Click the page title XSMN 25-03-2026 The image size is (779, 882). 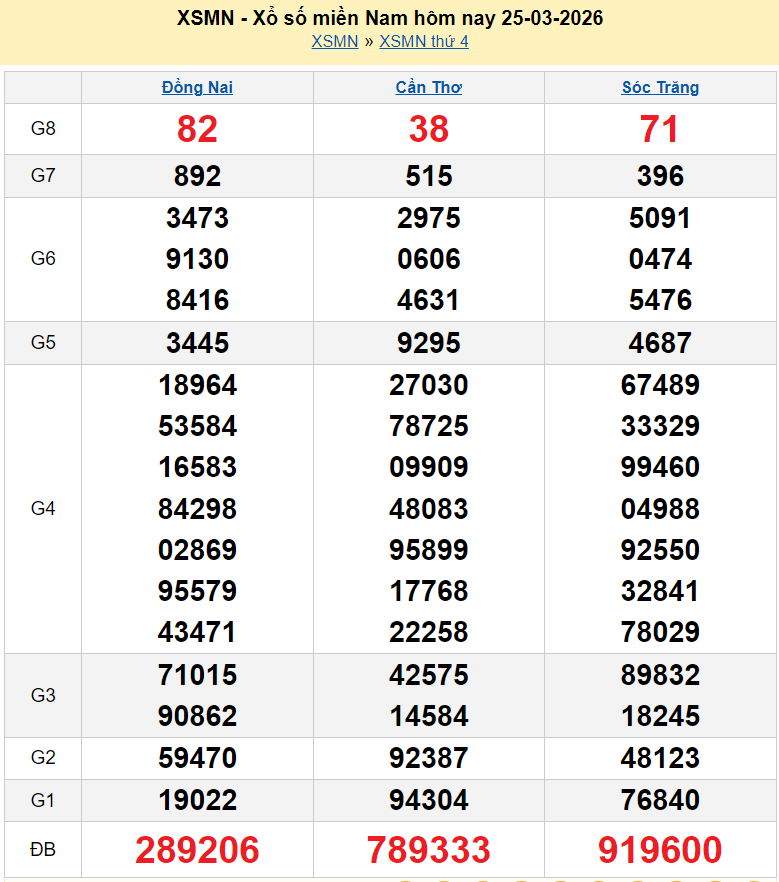[x=389, y=18]
